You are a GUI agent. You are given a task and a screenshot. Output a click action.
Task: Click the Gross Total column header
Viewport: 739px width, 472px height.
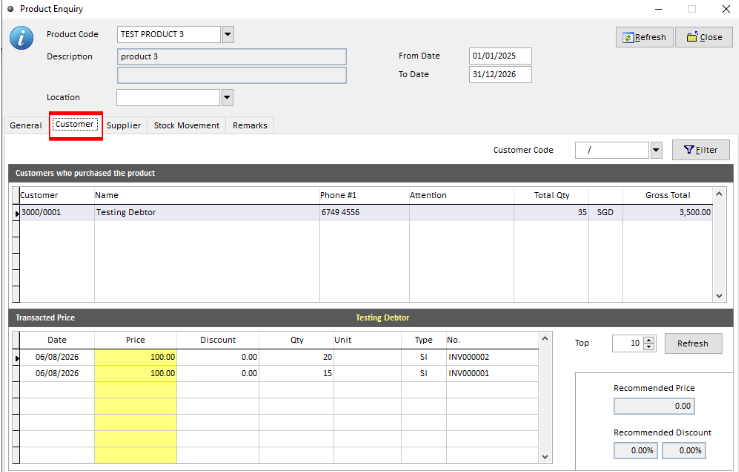pyautogui.click(x=667, y=195)
